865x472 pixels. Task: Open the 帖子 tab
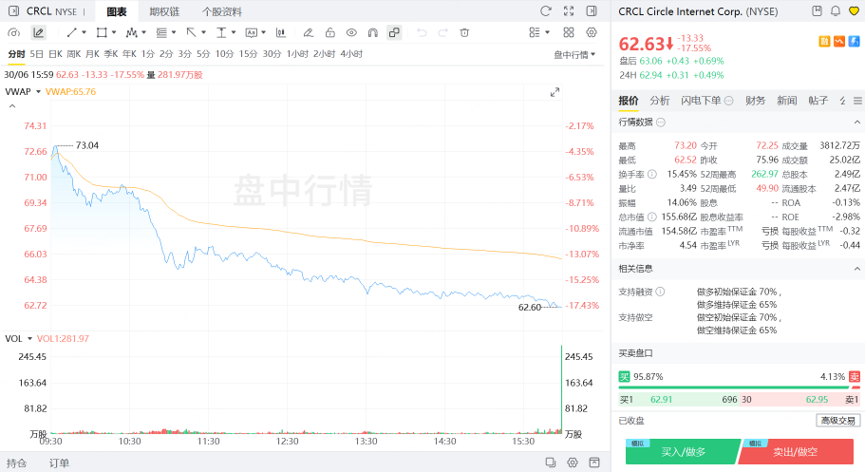tap(818, 100)
